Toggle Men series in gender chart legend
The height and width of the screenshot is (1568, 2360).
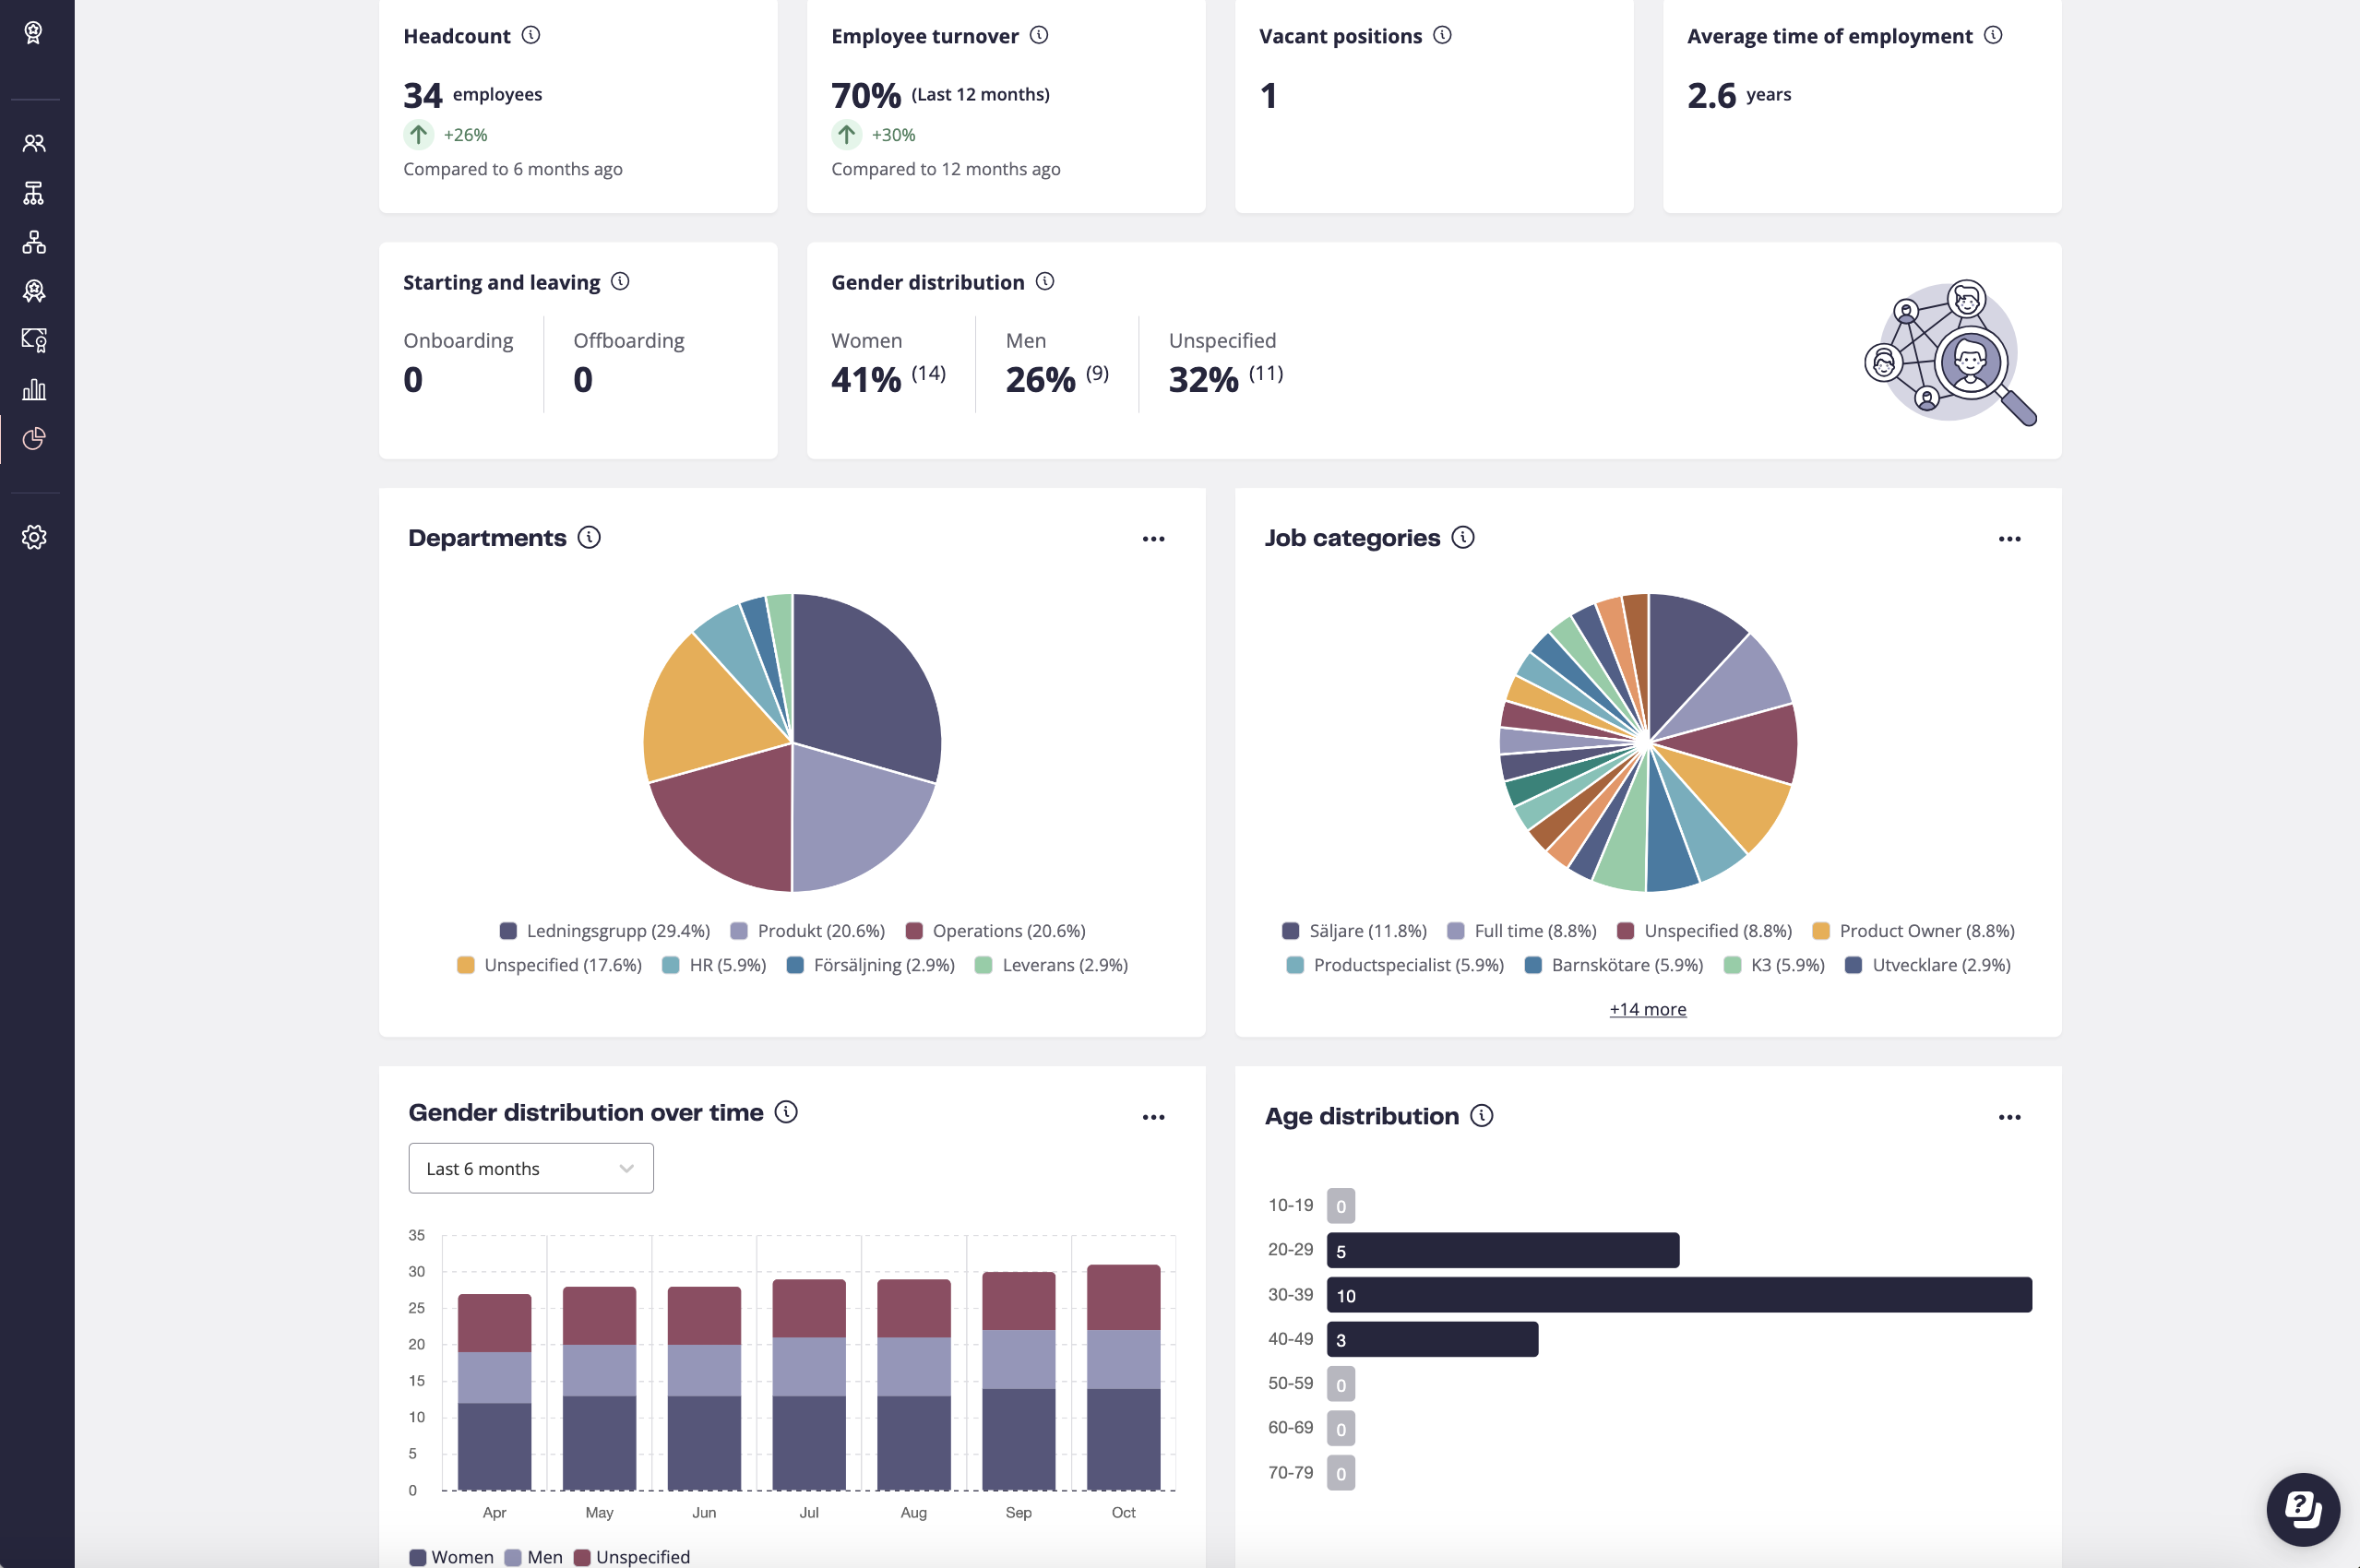[534, 1557]
